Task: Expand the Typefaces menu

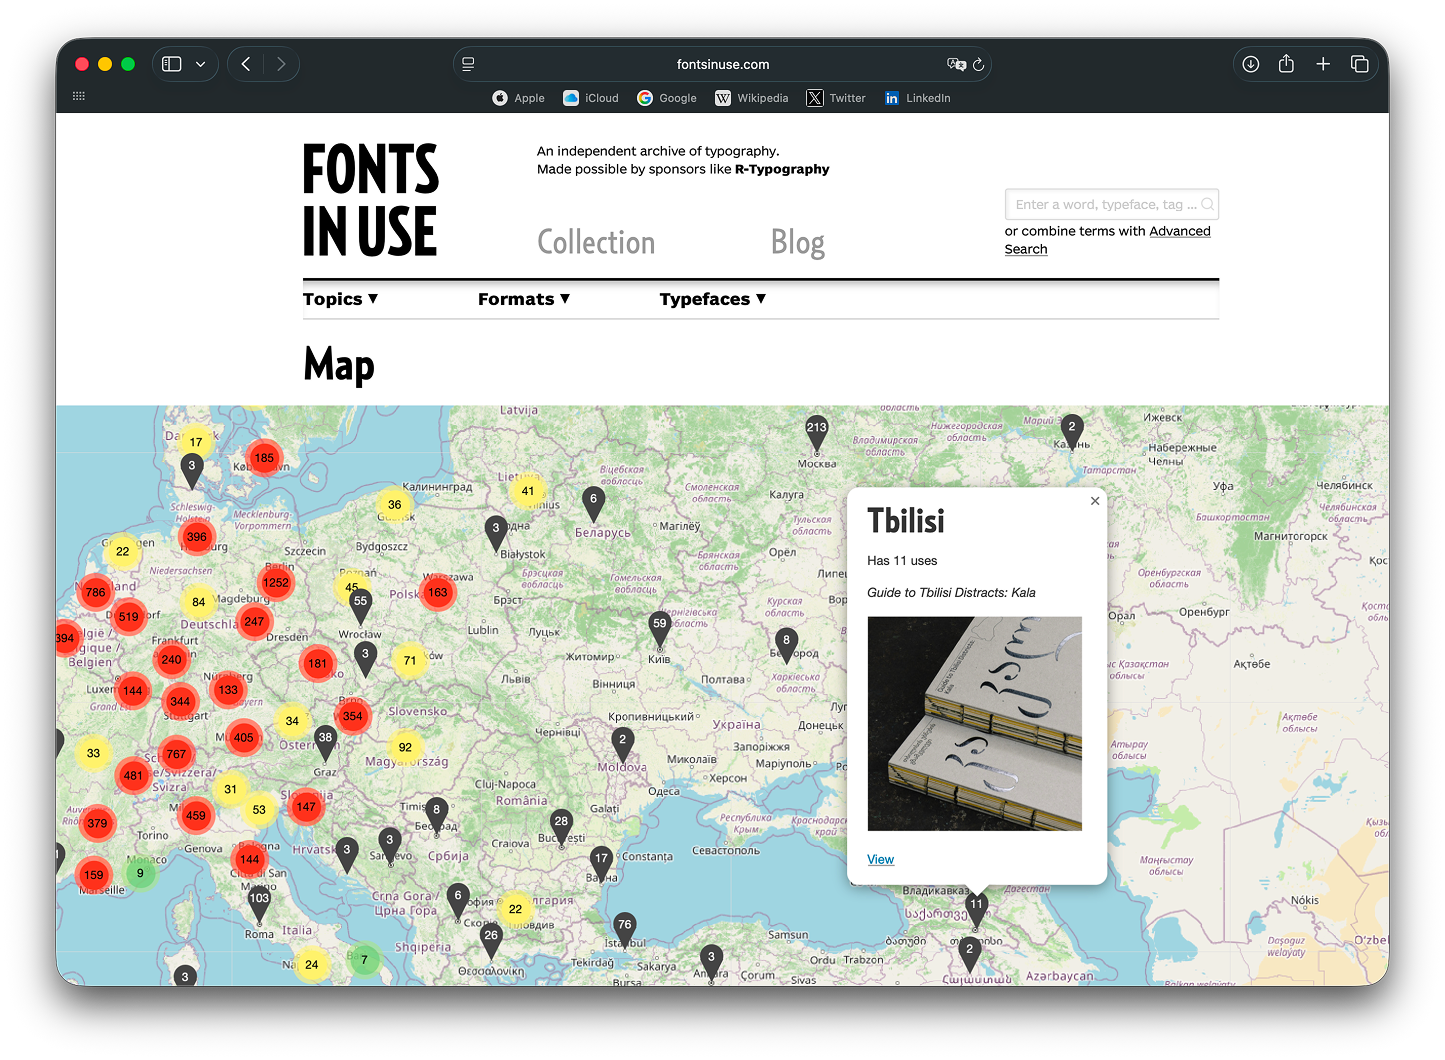Action: click(x=713, y=299)
